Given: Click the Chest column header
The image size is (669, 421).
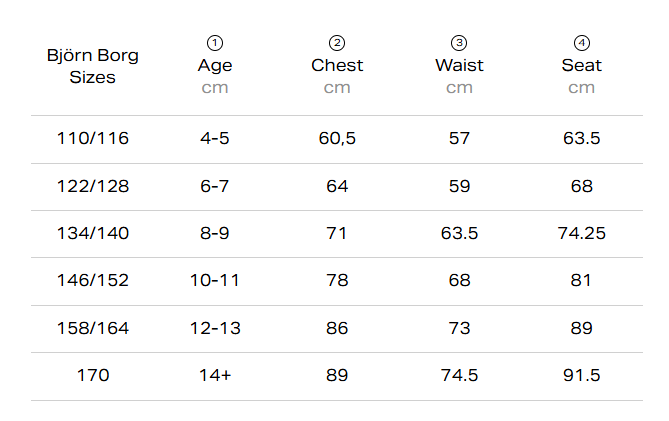Looking at the screenshot, I should click(337, 65).
